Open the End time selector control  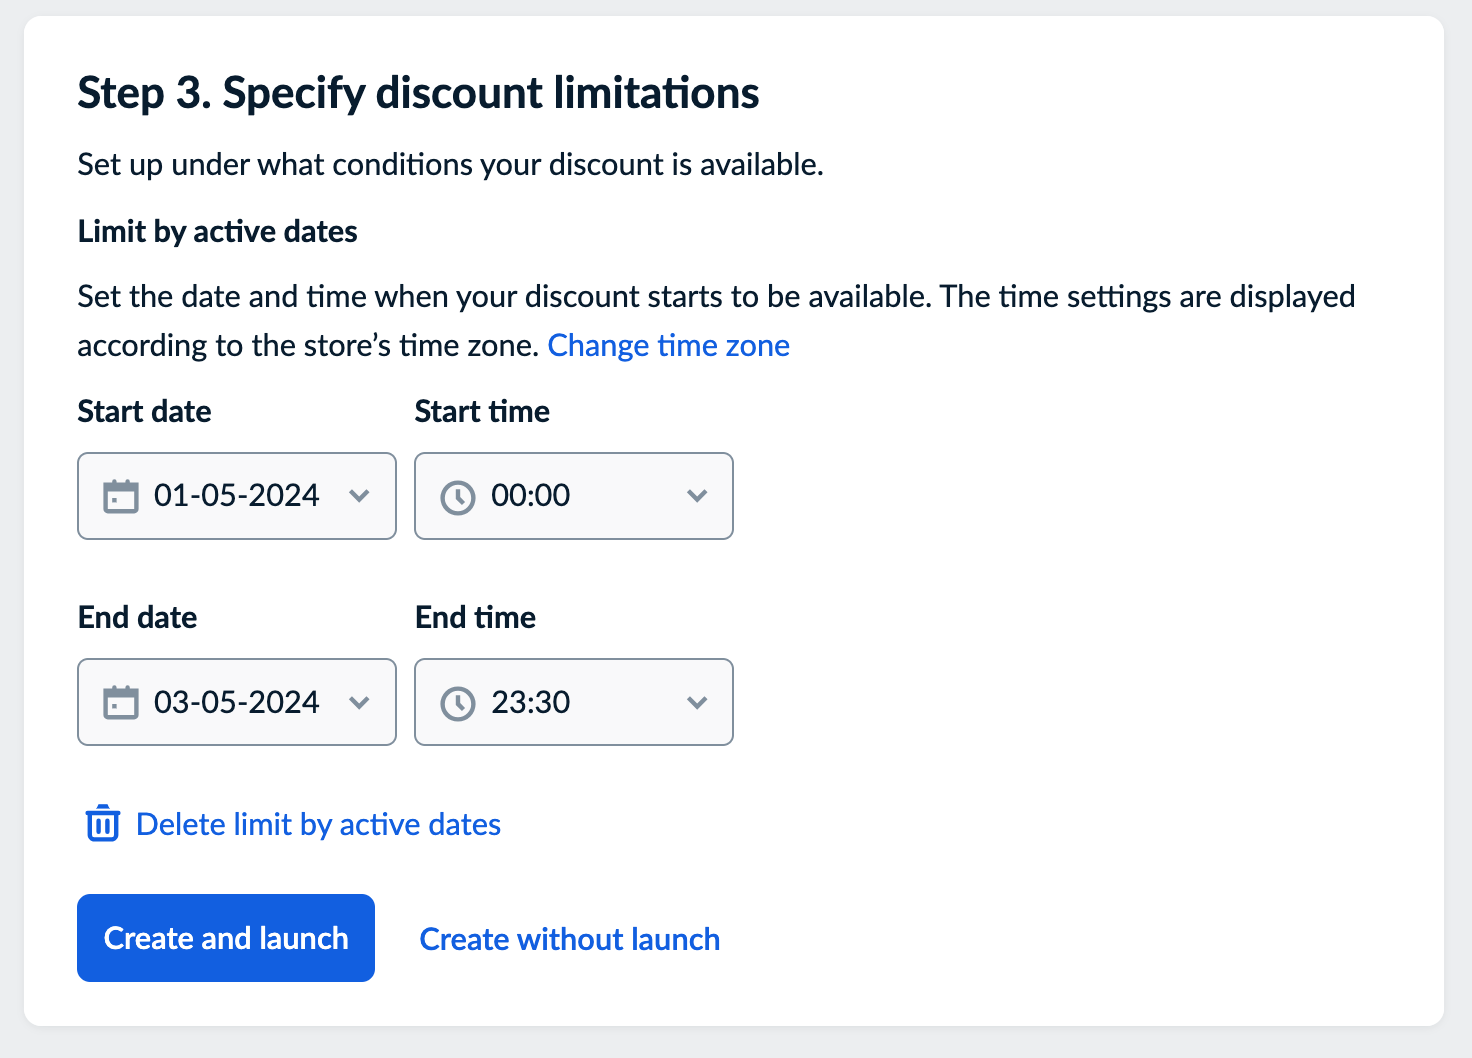573,702
